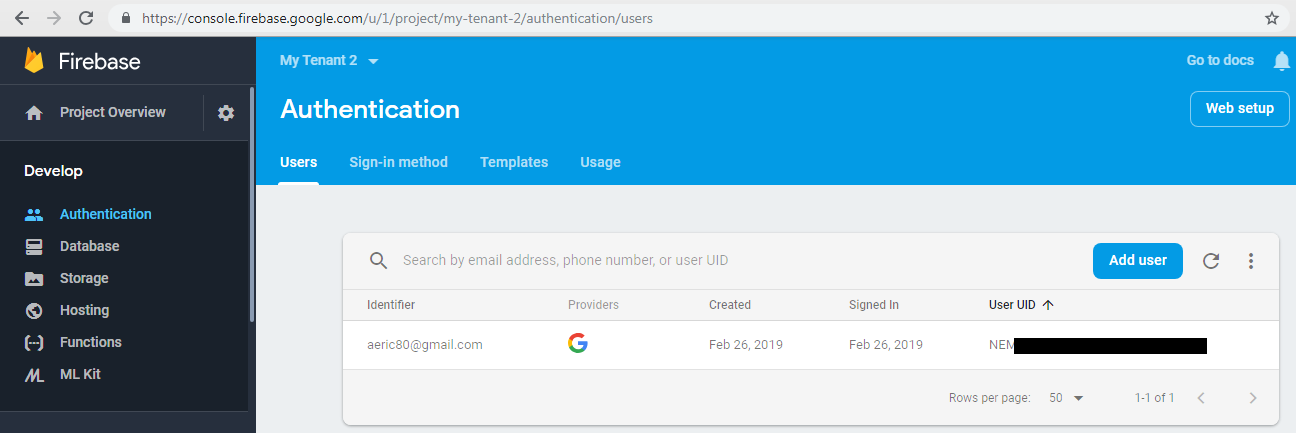Open the Web setup button

(x=1239, y=109)
